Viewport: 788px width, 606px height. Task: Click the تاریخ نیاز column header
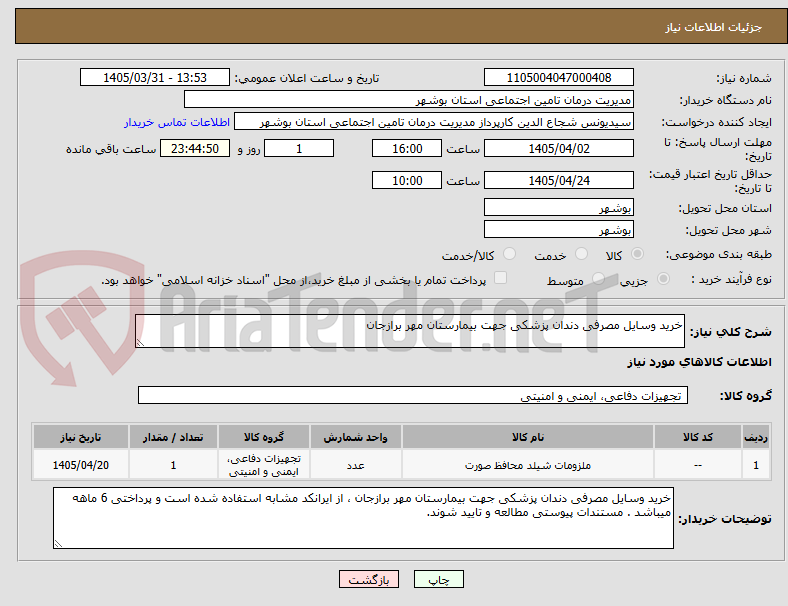coord(81,437)
